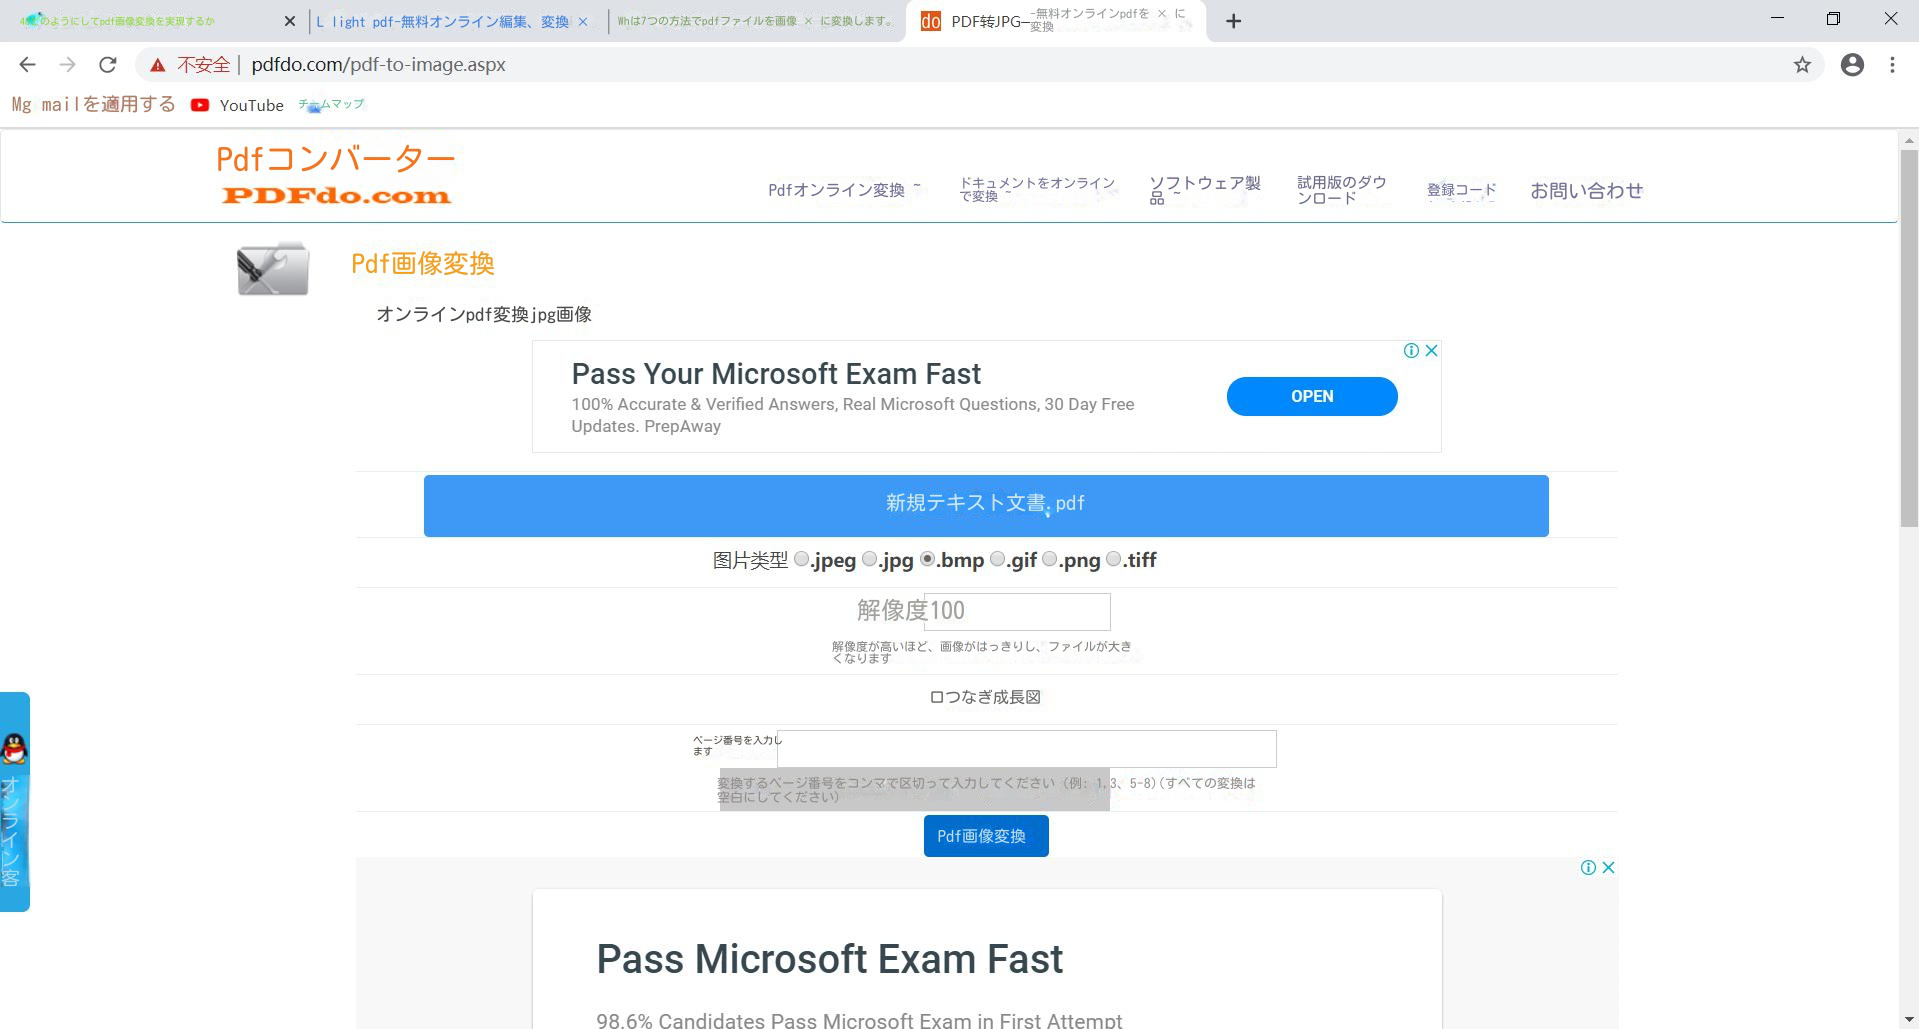Open the 試用版のダウンロード menu
Image resolution: width=1919 pixels, height=1029 pixels.
pyautogui.click(x=1342, y=190)
